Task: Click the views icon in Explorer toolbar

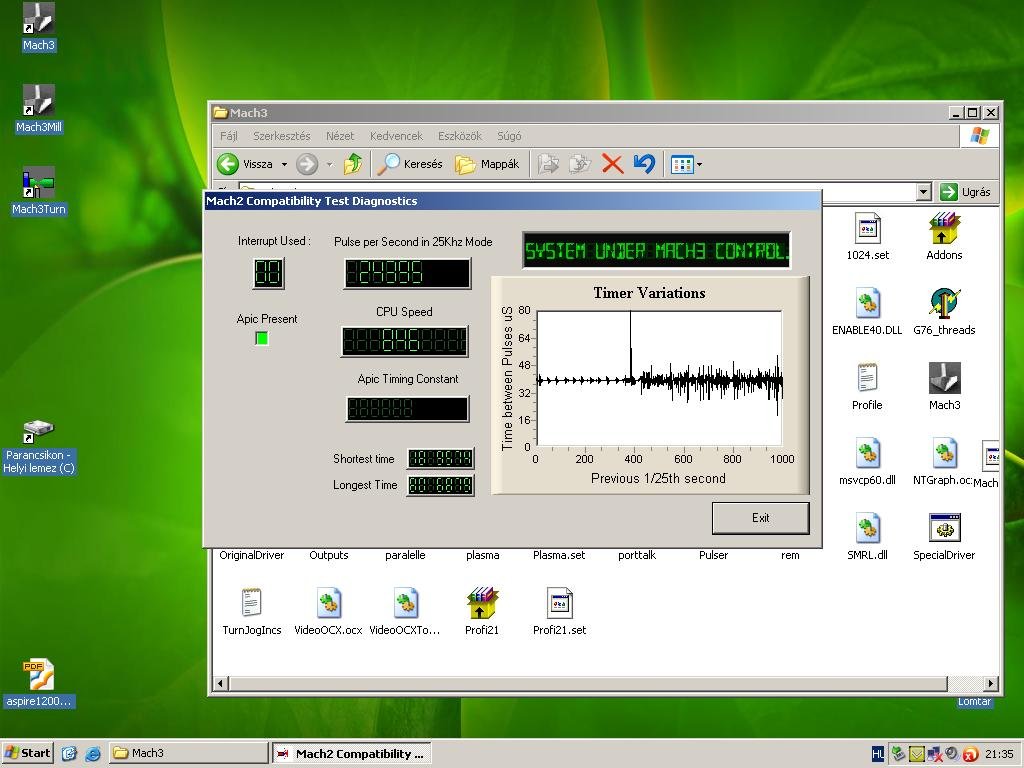Action: tap(681, 164)
